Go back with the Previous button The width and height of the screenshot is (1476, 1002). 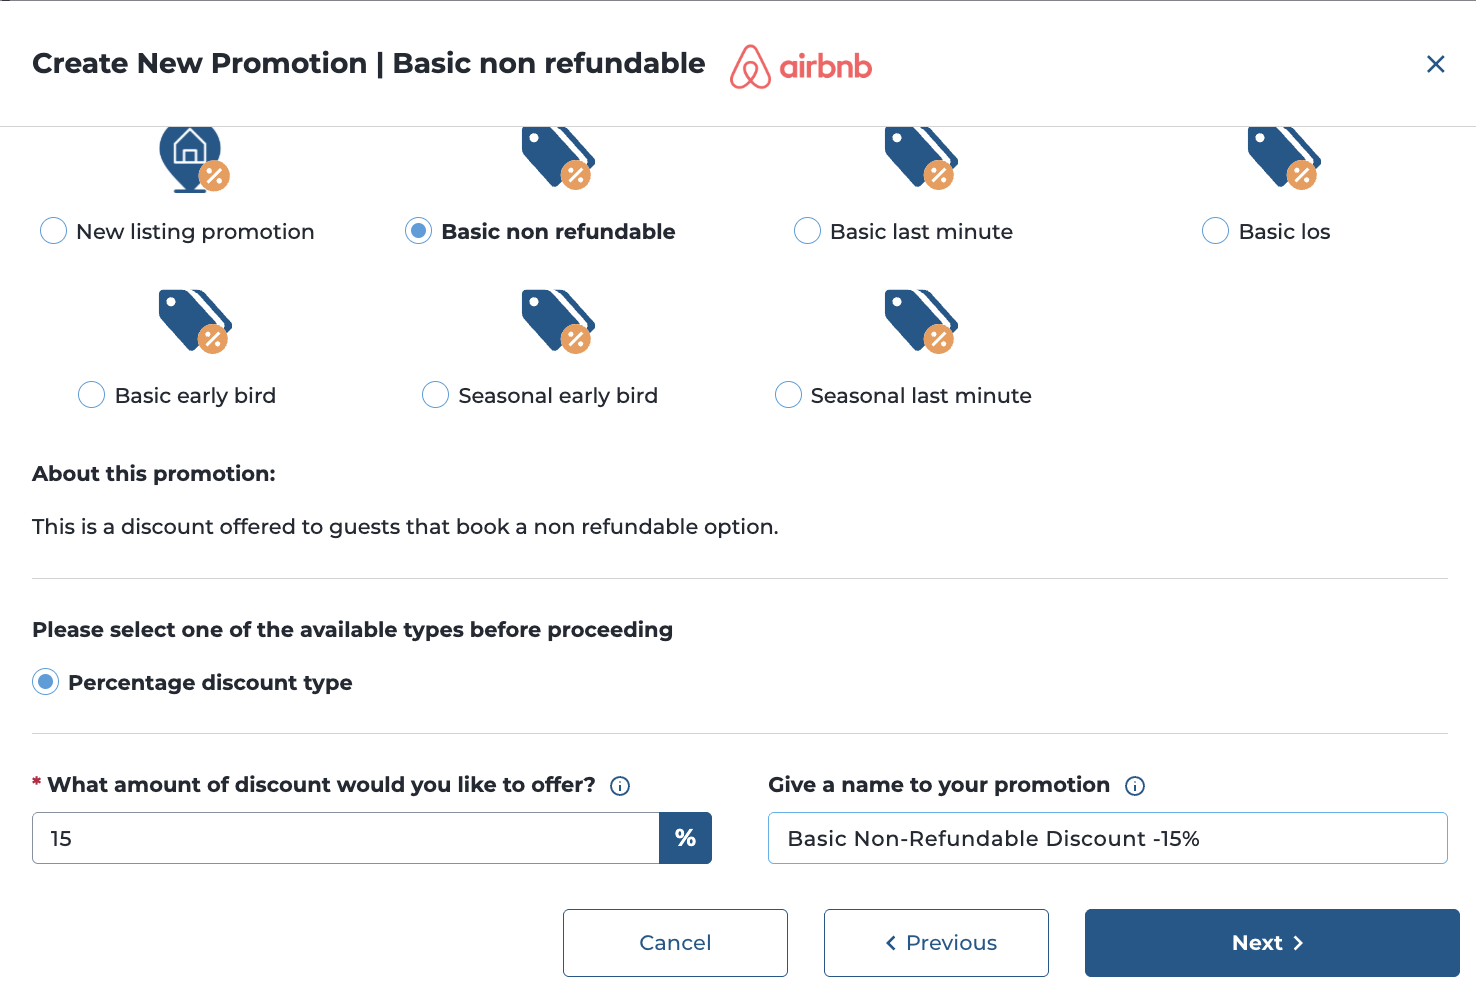click(x=936, y=943)
